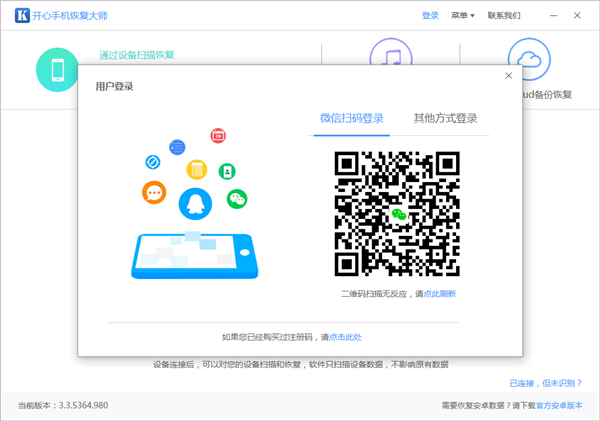Open the 登录 login link in title bar
This screenshot has width=600, height=421.
point(430,16)
